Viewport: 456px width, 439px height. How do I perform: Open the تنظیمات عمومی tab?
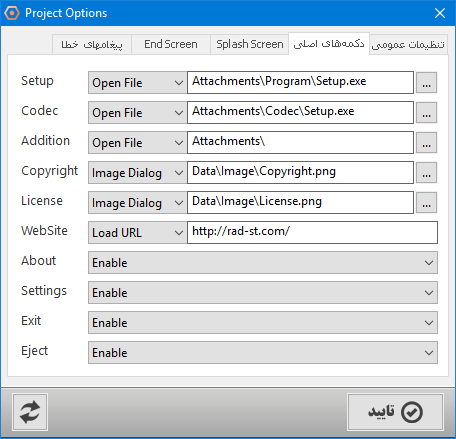click(x=408, y=44)
